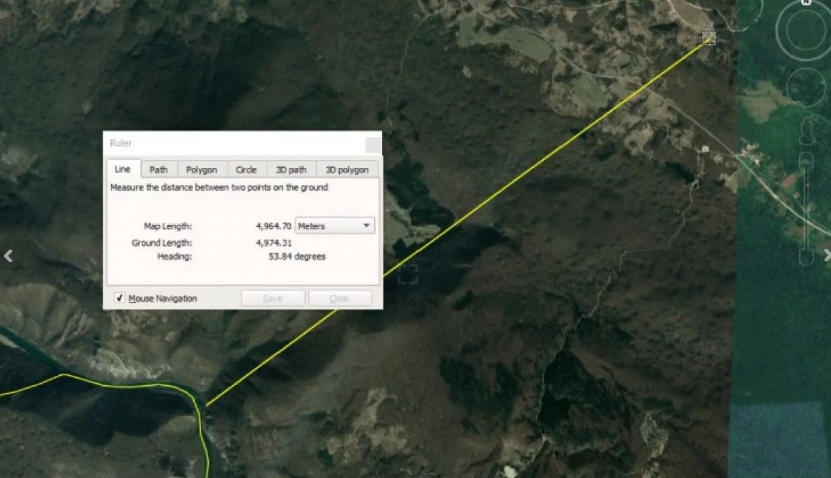Screen dimensions: 831x478
Task: Click the N north-up compass button
Action: [x=806, y=4]
